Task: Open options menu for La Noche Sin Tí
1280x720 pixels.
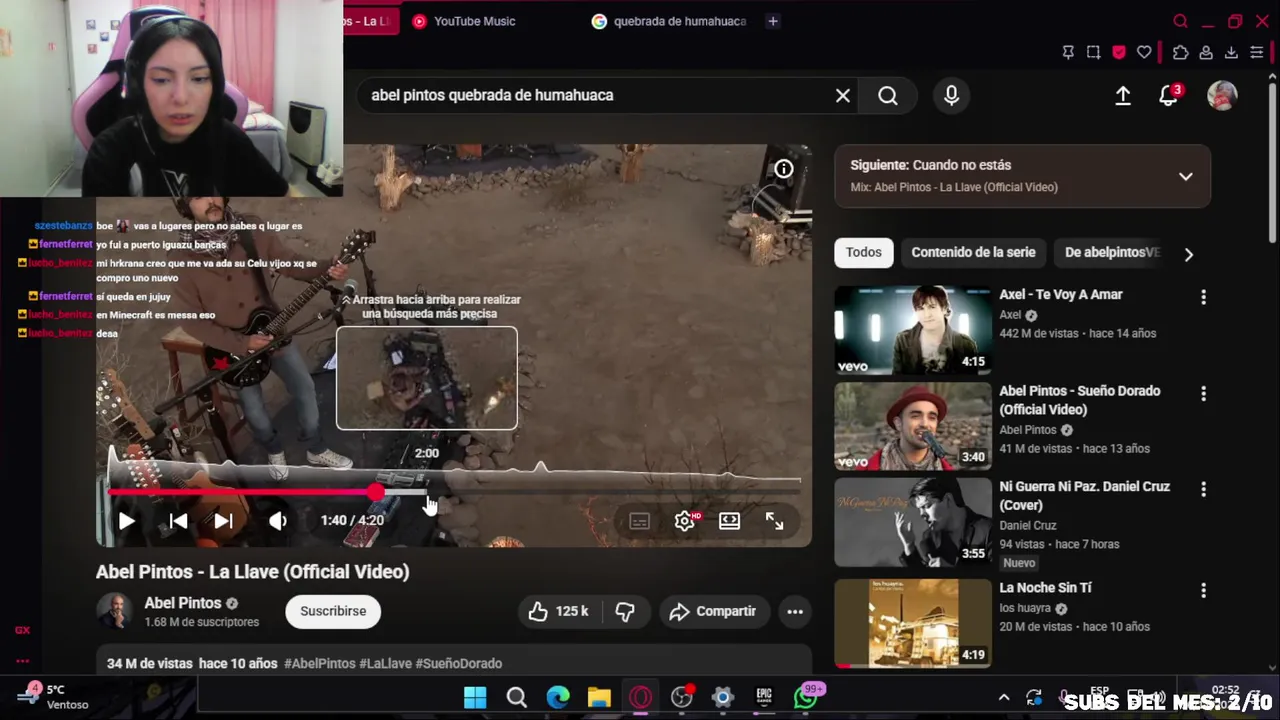Action: [x=1203, y=590]
